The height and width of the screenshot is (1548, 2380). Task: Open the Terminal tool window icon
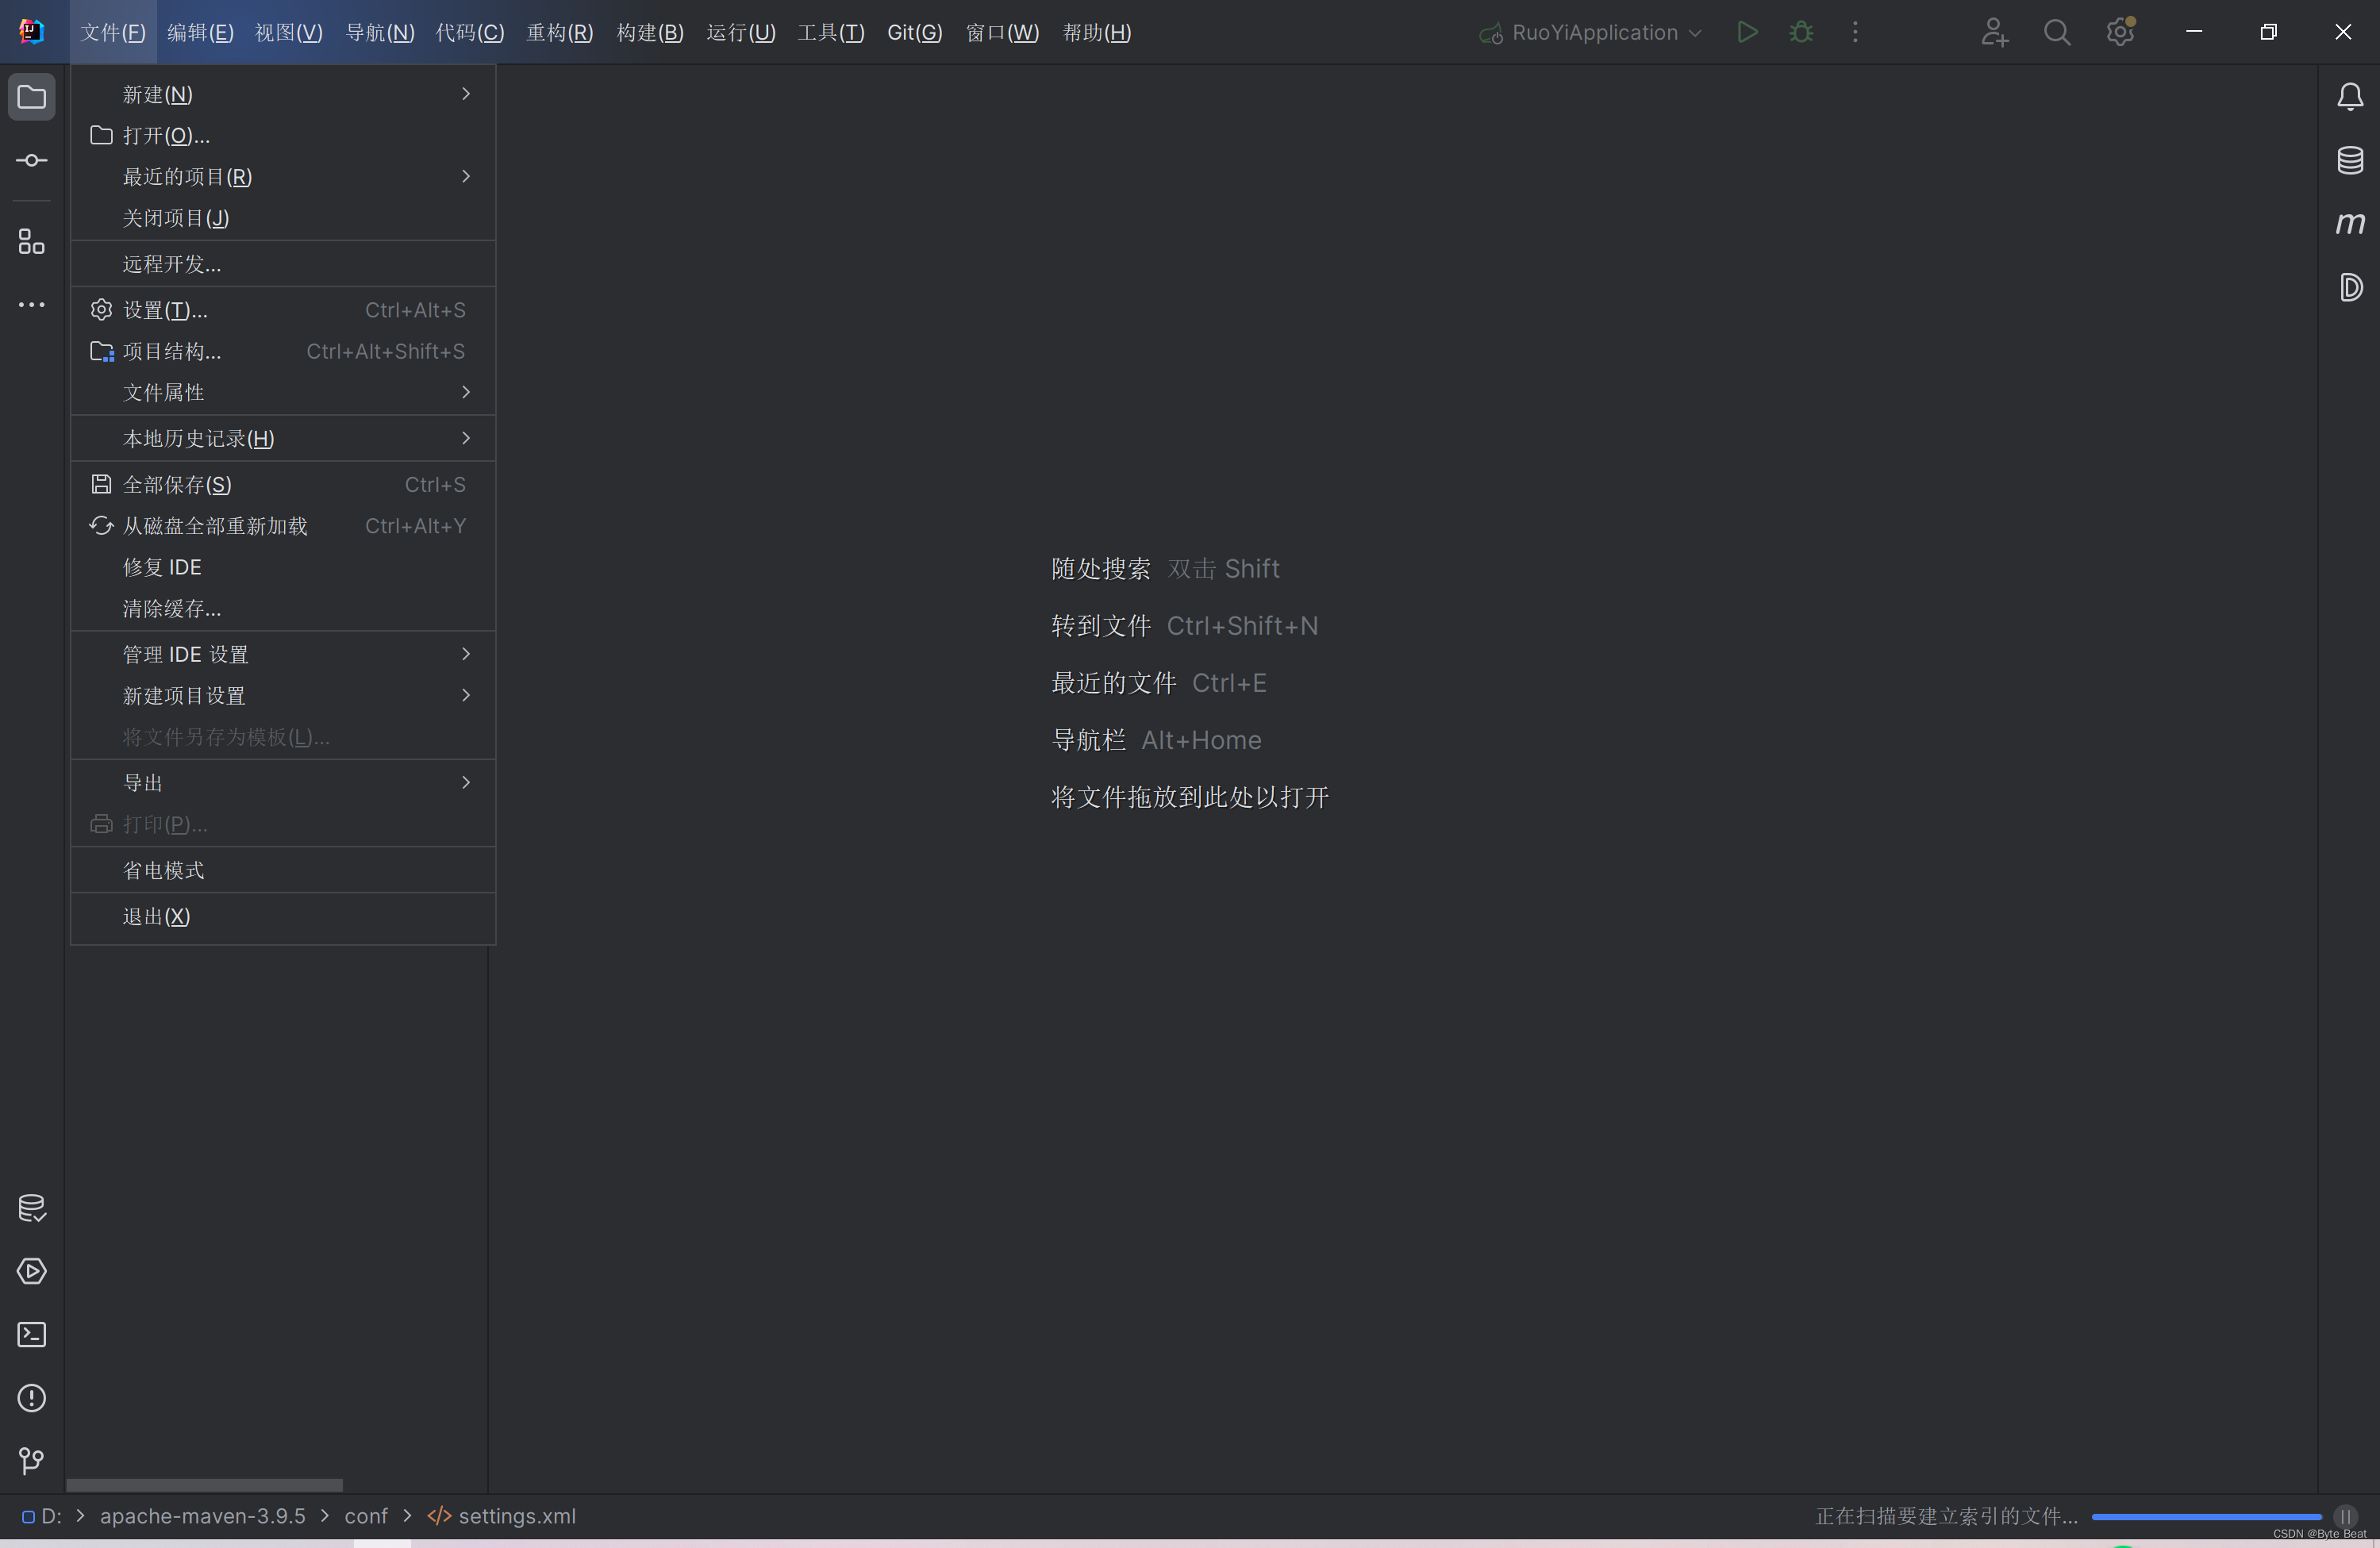click(x=32, y=1334)
